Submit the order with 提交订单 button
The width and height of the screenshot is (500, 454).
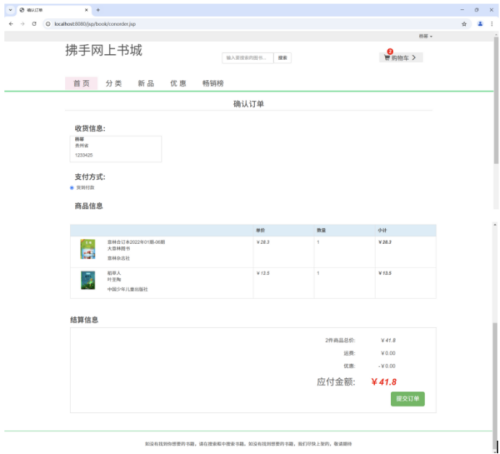pos(408,399)
